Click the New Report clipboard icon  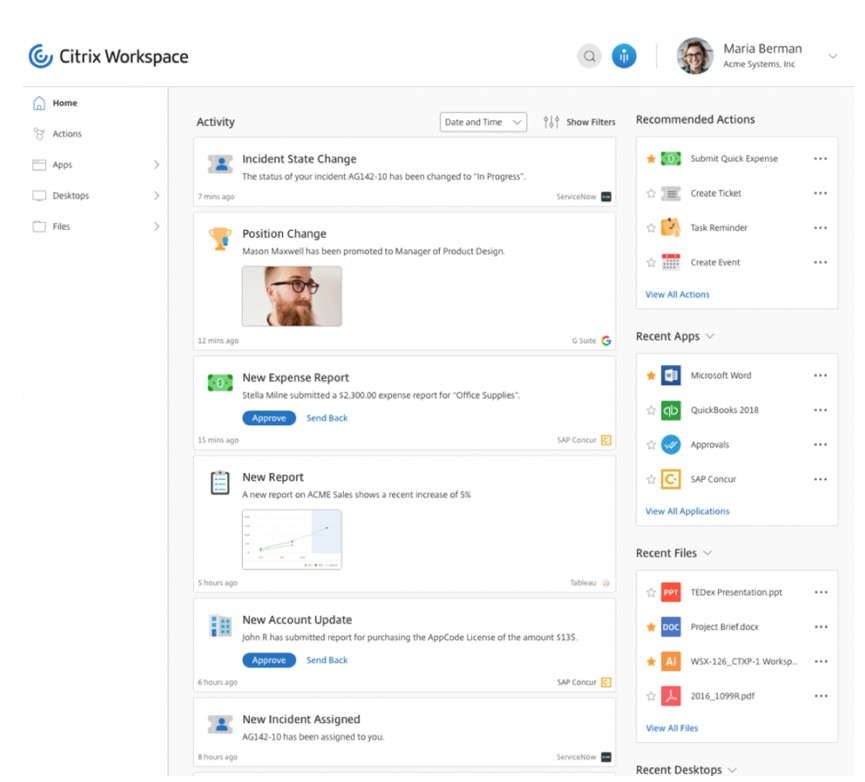(x=220, y=483)
